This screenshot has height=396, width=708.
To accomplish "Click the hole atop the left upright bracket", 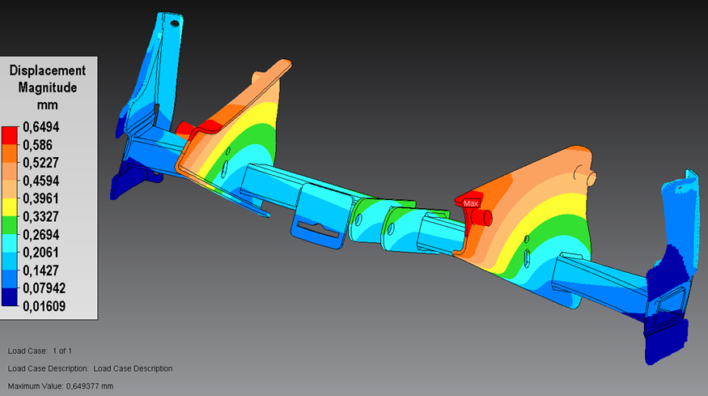I will click(175, 23).
